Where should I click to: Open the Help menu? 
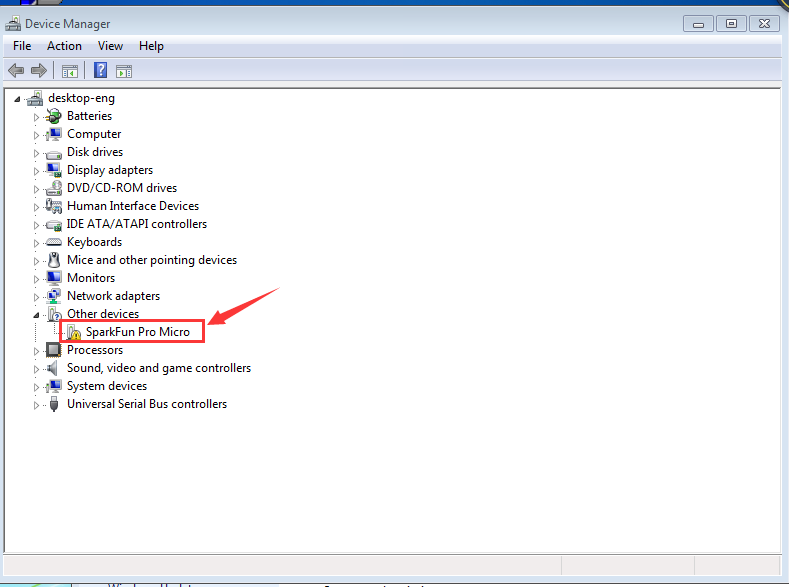click(x=151, y=46)
